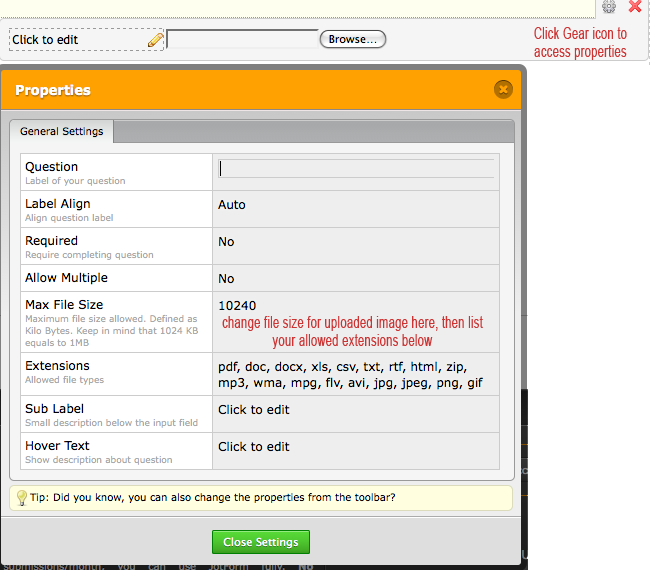The height and width of the screenshot is (570, 650).
Task: Click the gear icon to access properties
Action: click(609, 7)
